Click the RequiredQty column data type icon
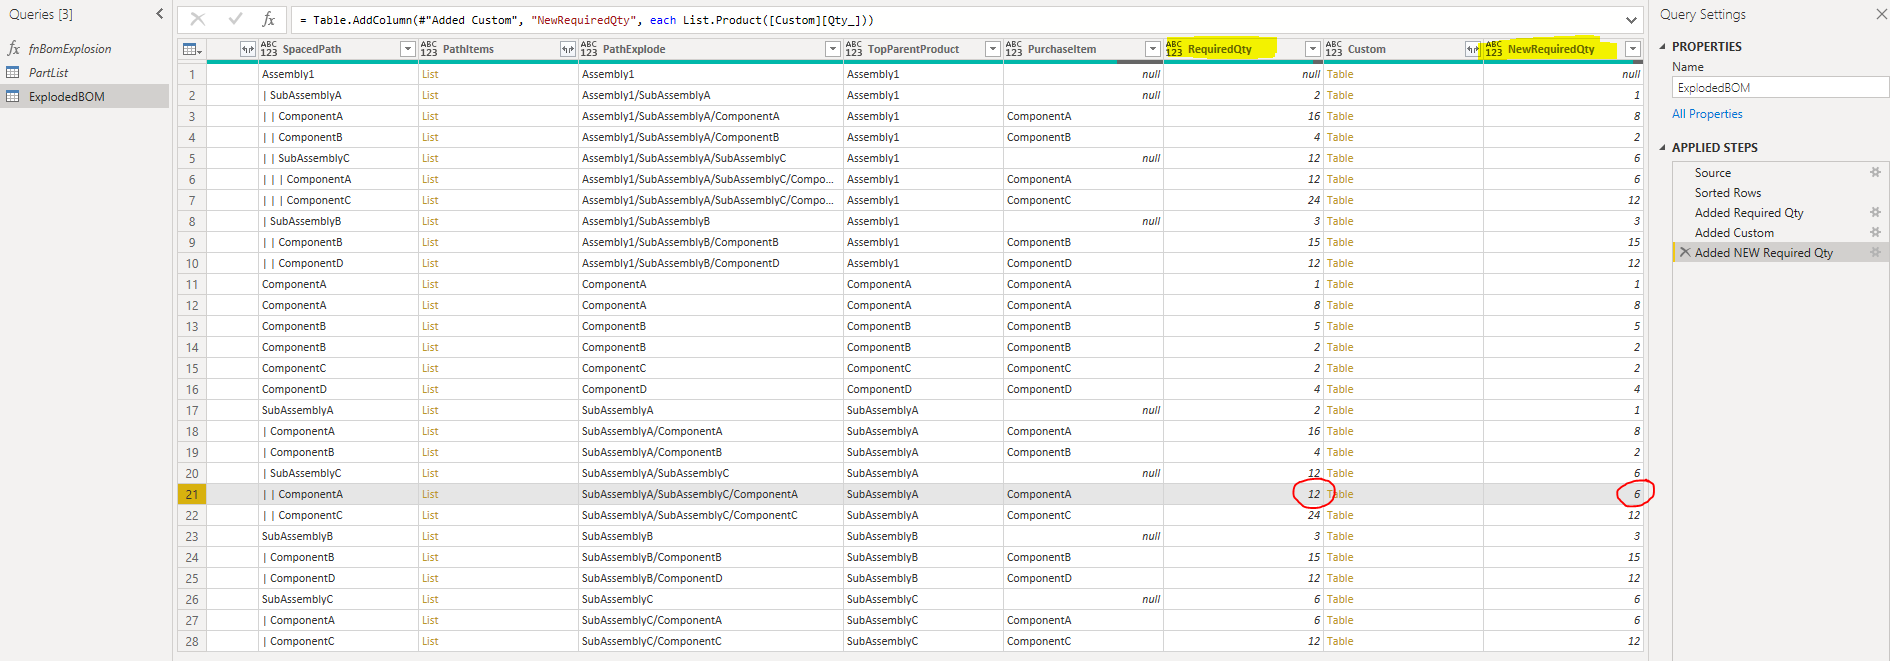The height and width of the screenshot is (661, 1890). pyautogui.click(x=1173, y=49)
